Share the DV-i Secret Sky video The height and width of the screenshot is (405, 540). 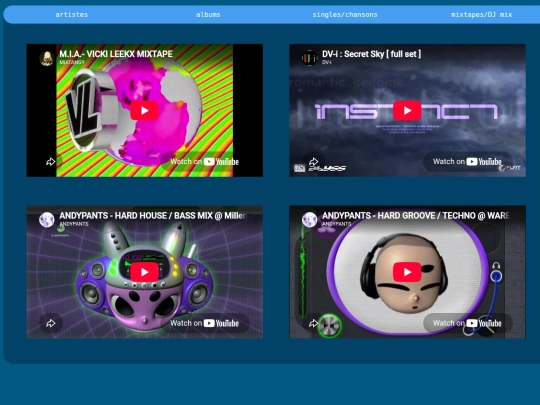pyautogui.click(x=313, y=162)
